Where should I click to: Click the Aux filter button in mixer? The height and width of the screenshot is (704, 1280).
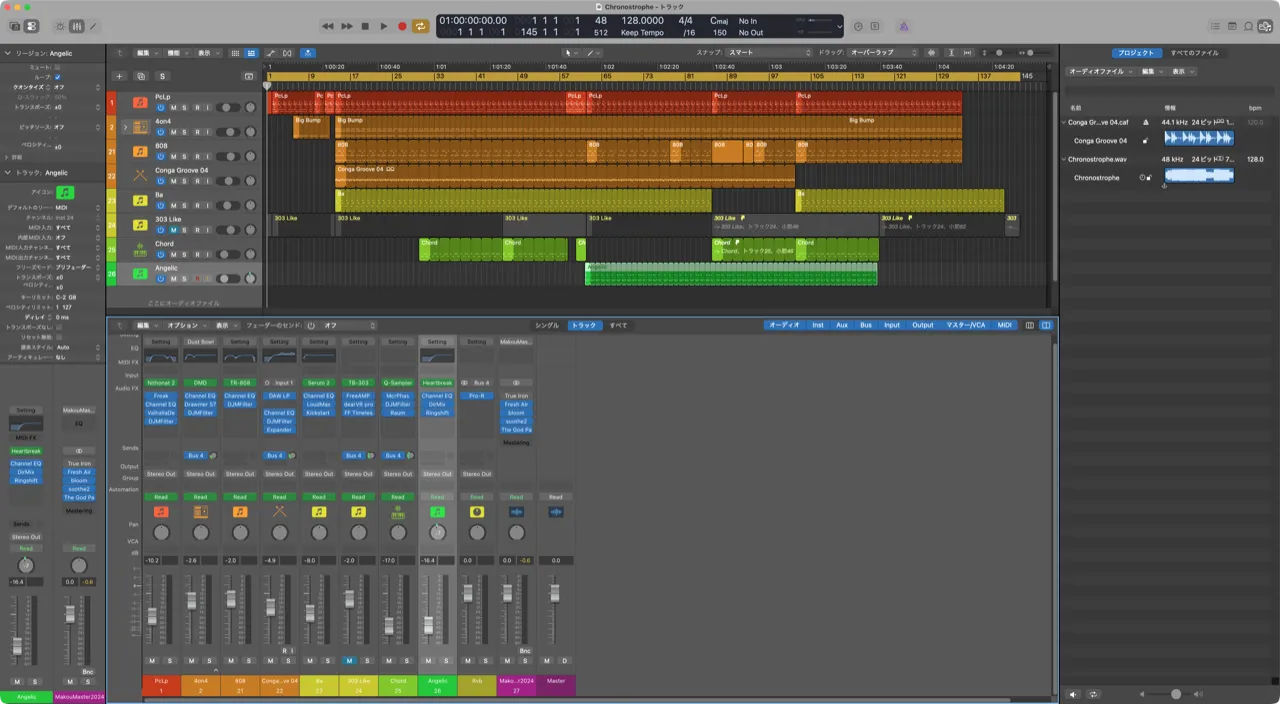click(842, 325)
